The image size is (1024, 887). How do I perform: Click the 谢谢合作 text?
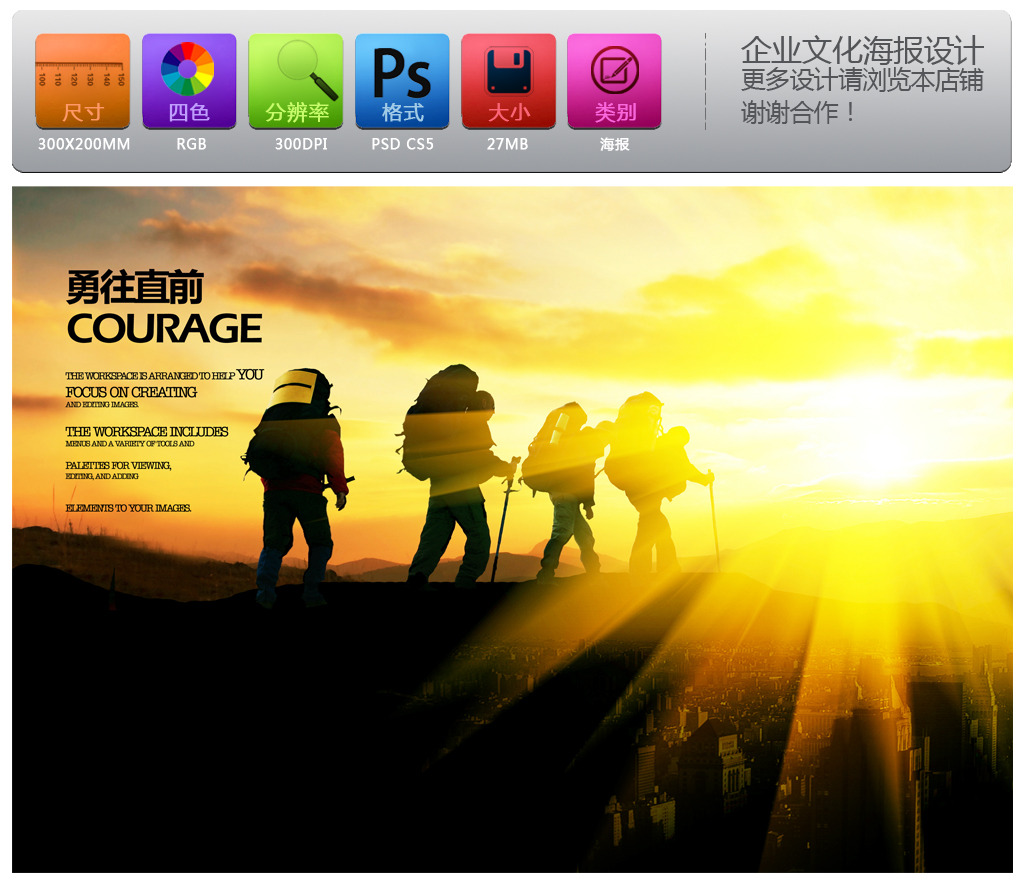pos(799,112)
